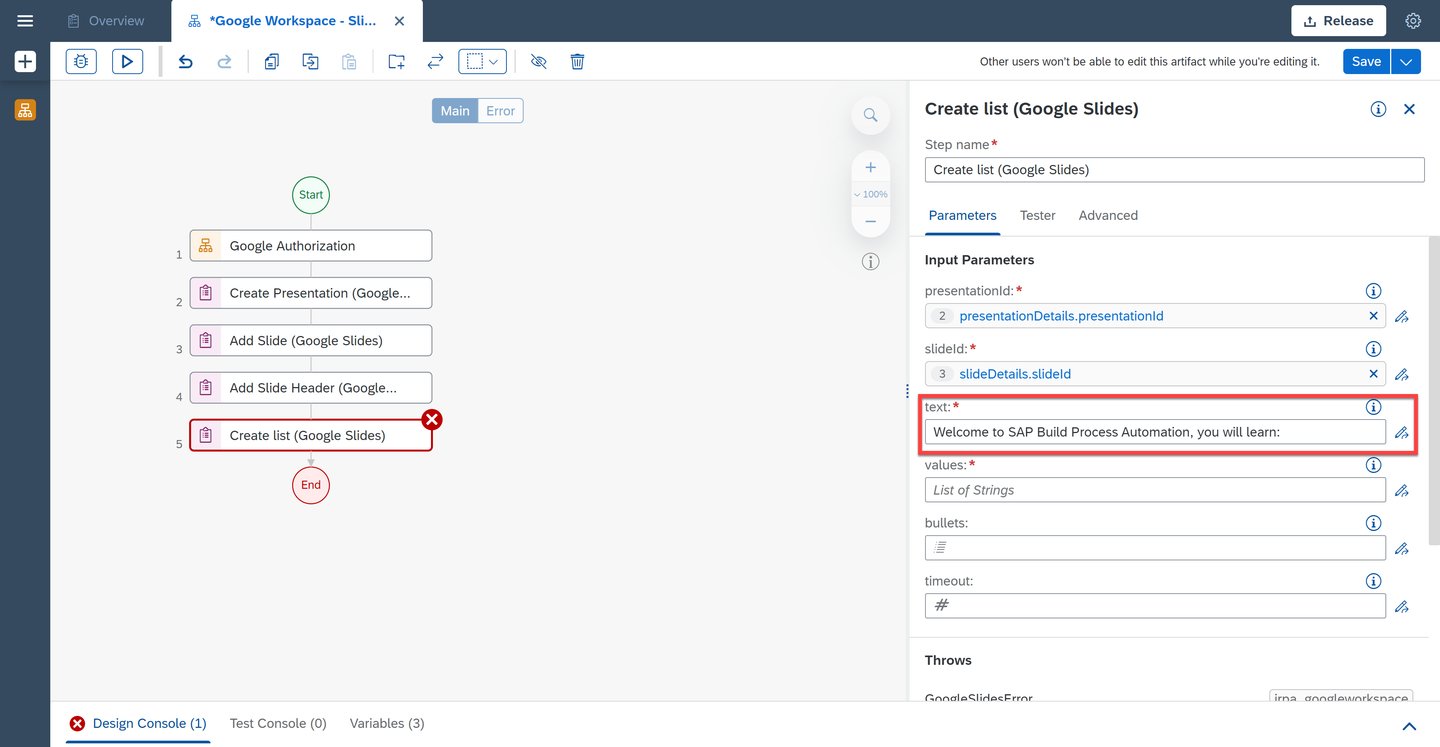1440x747 pixels.
Task: Click the swap arrows icon in toolbar
Action: click(x=435, y=62)
